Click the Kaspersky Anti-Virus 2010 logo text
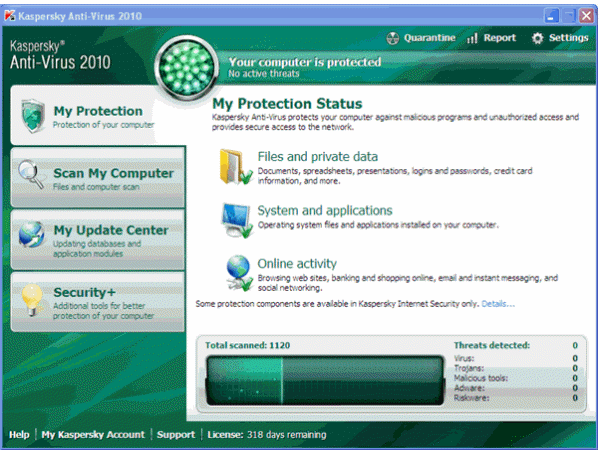 click(x=60, y=55)
